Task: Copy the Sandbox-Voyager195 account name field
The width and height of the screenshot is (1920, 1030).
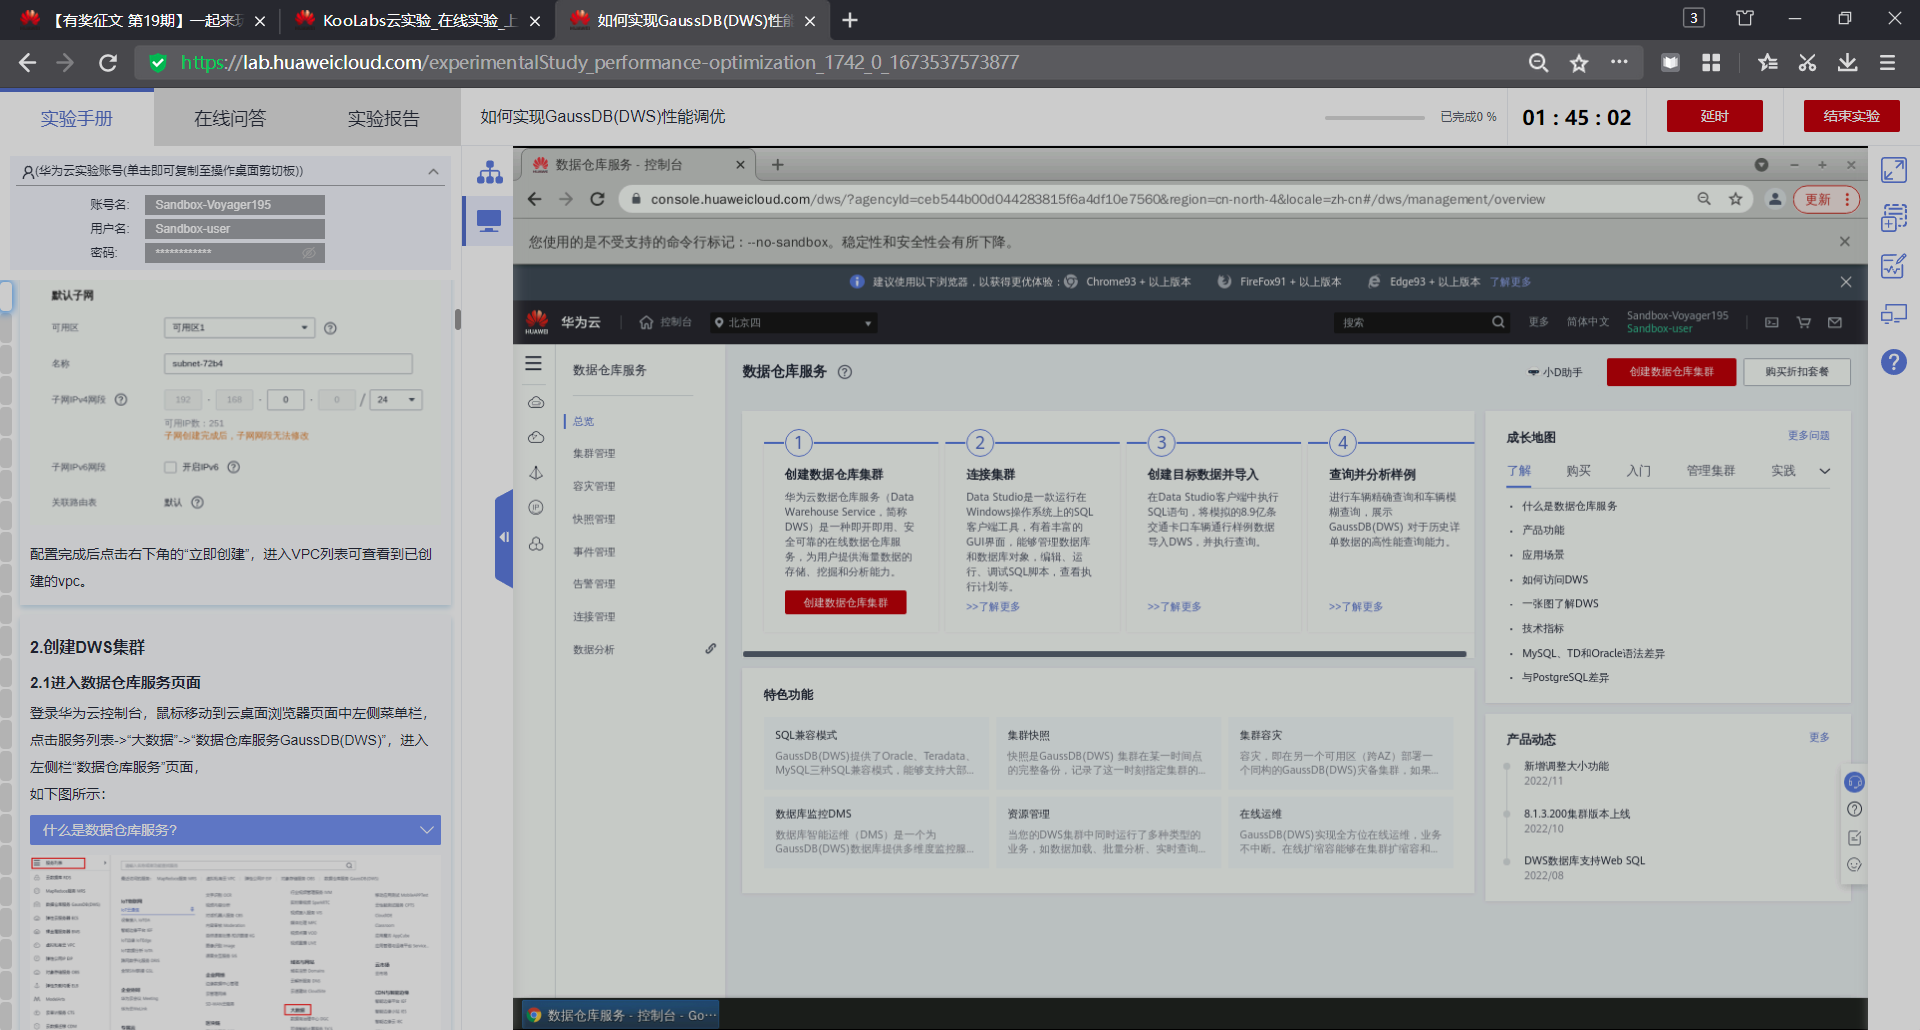Action: coord(235,205)
